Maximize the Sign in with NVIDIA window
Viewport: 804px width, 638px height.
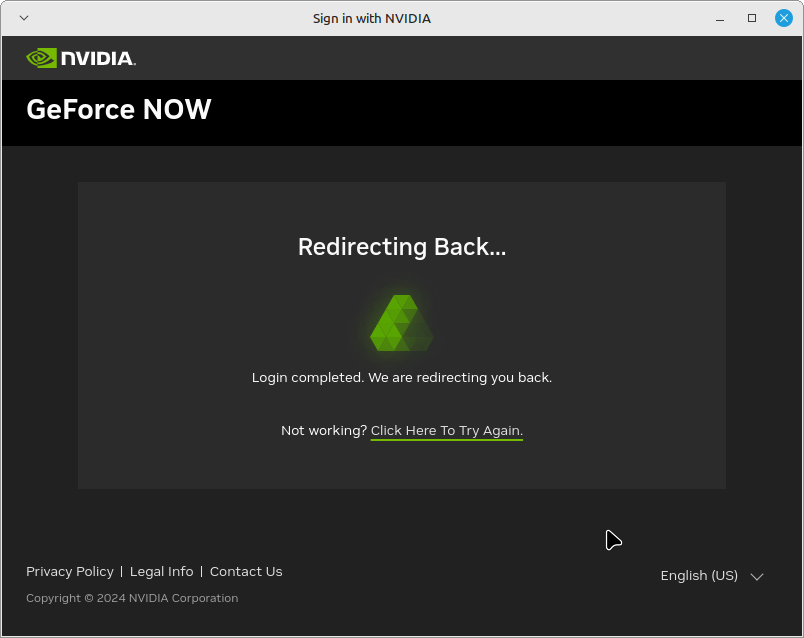[x=752, y=18]
